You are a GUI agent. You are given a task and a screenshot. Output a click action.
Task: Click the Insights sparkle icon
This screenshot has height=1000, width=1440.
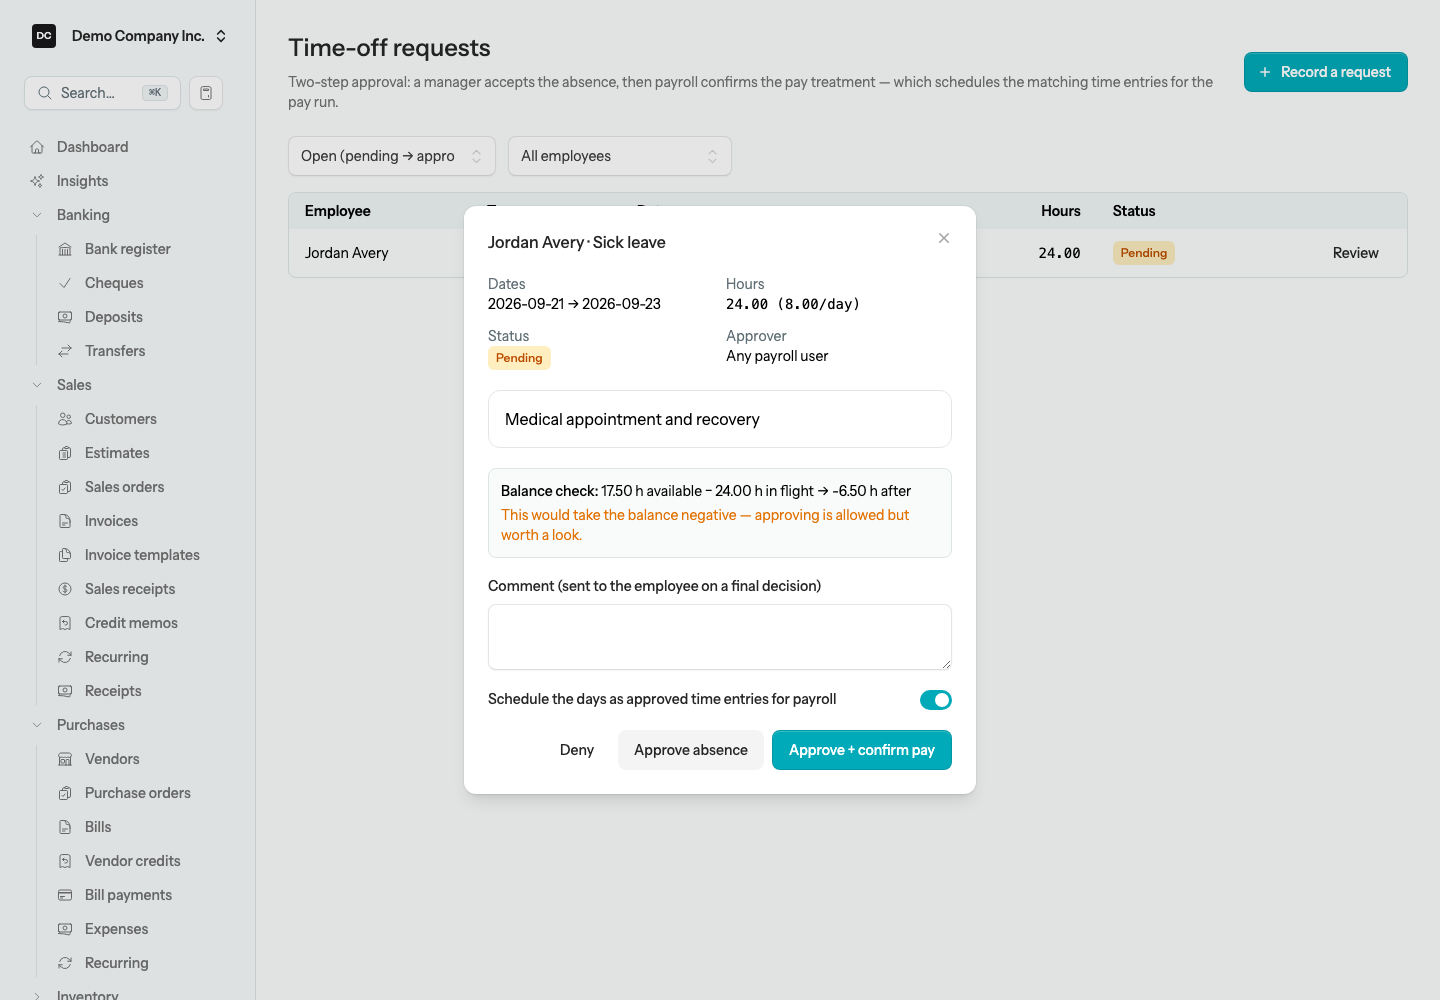click(x=37, y=181)
